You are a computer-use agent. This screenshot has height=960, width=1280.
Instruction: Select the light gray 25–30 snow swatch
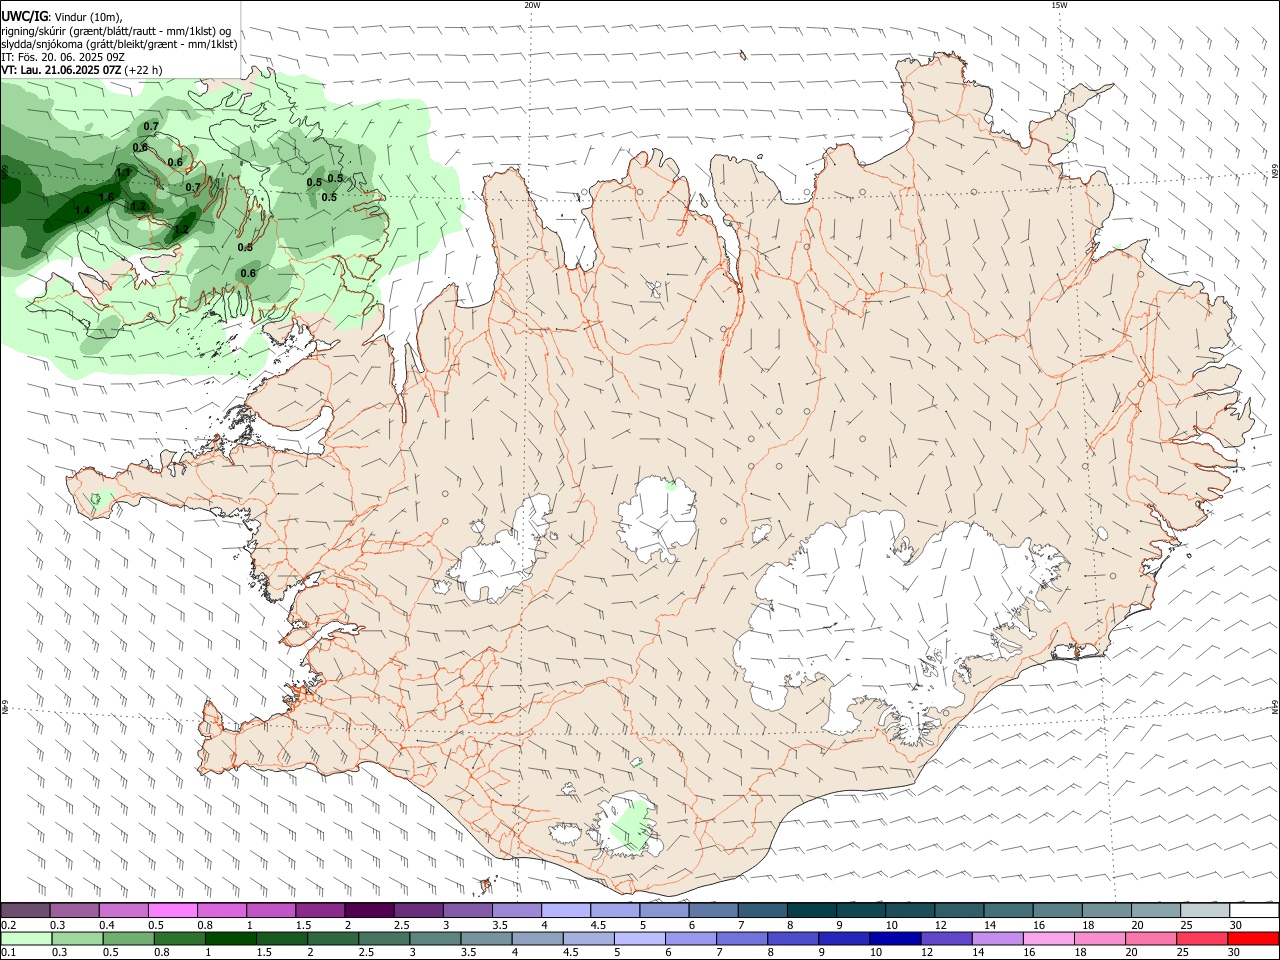pyautogui.click(x=1204, y=911)
